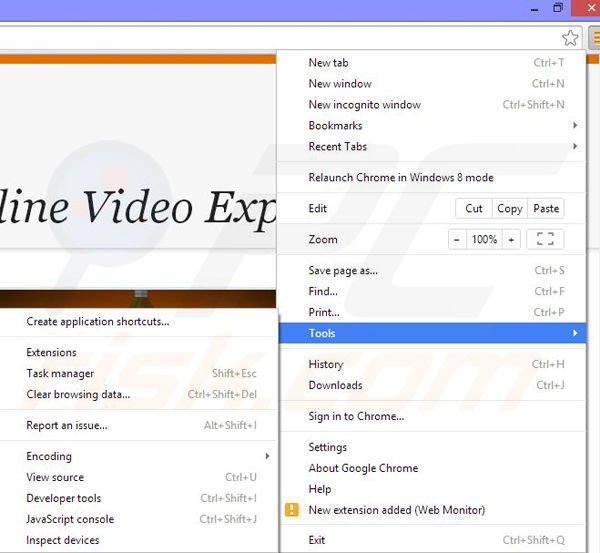
Task: Minimize the Chrome window
Action: tap(535, 8)
